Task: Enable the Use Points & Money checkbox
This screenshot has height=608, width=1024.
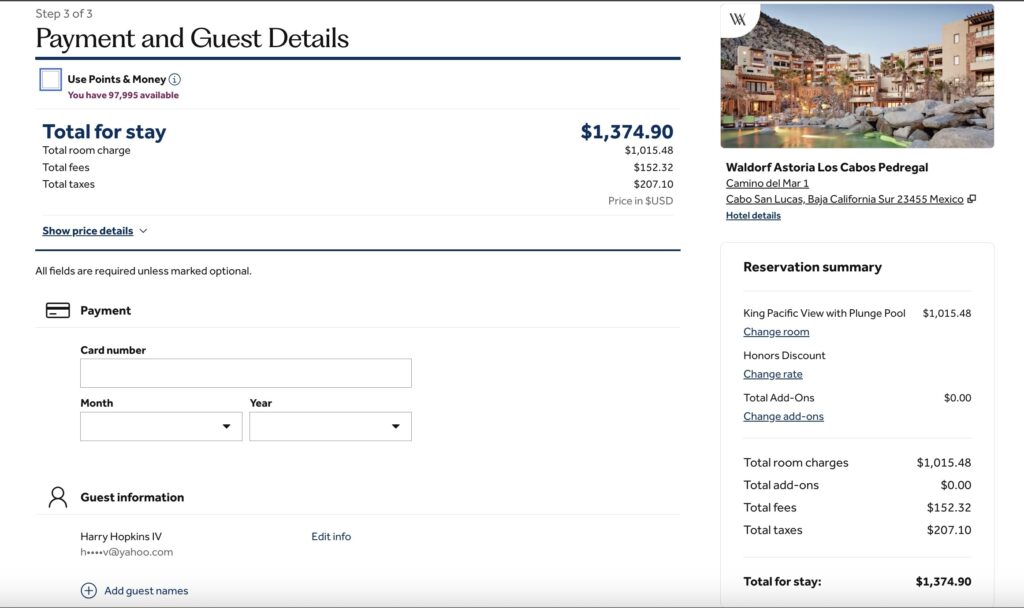Action: pyautogui.click(x=51, y=80)
